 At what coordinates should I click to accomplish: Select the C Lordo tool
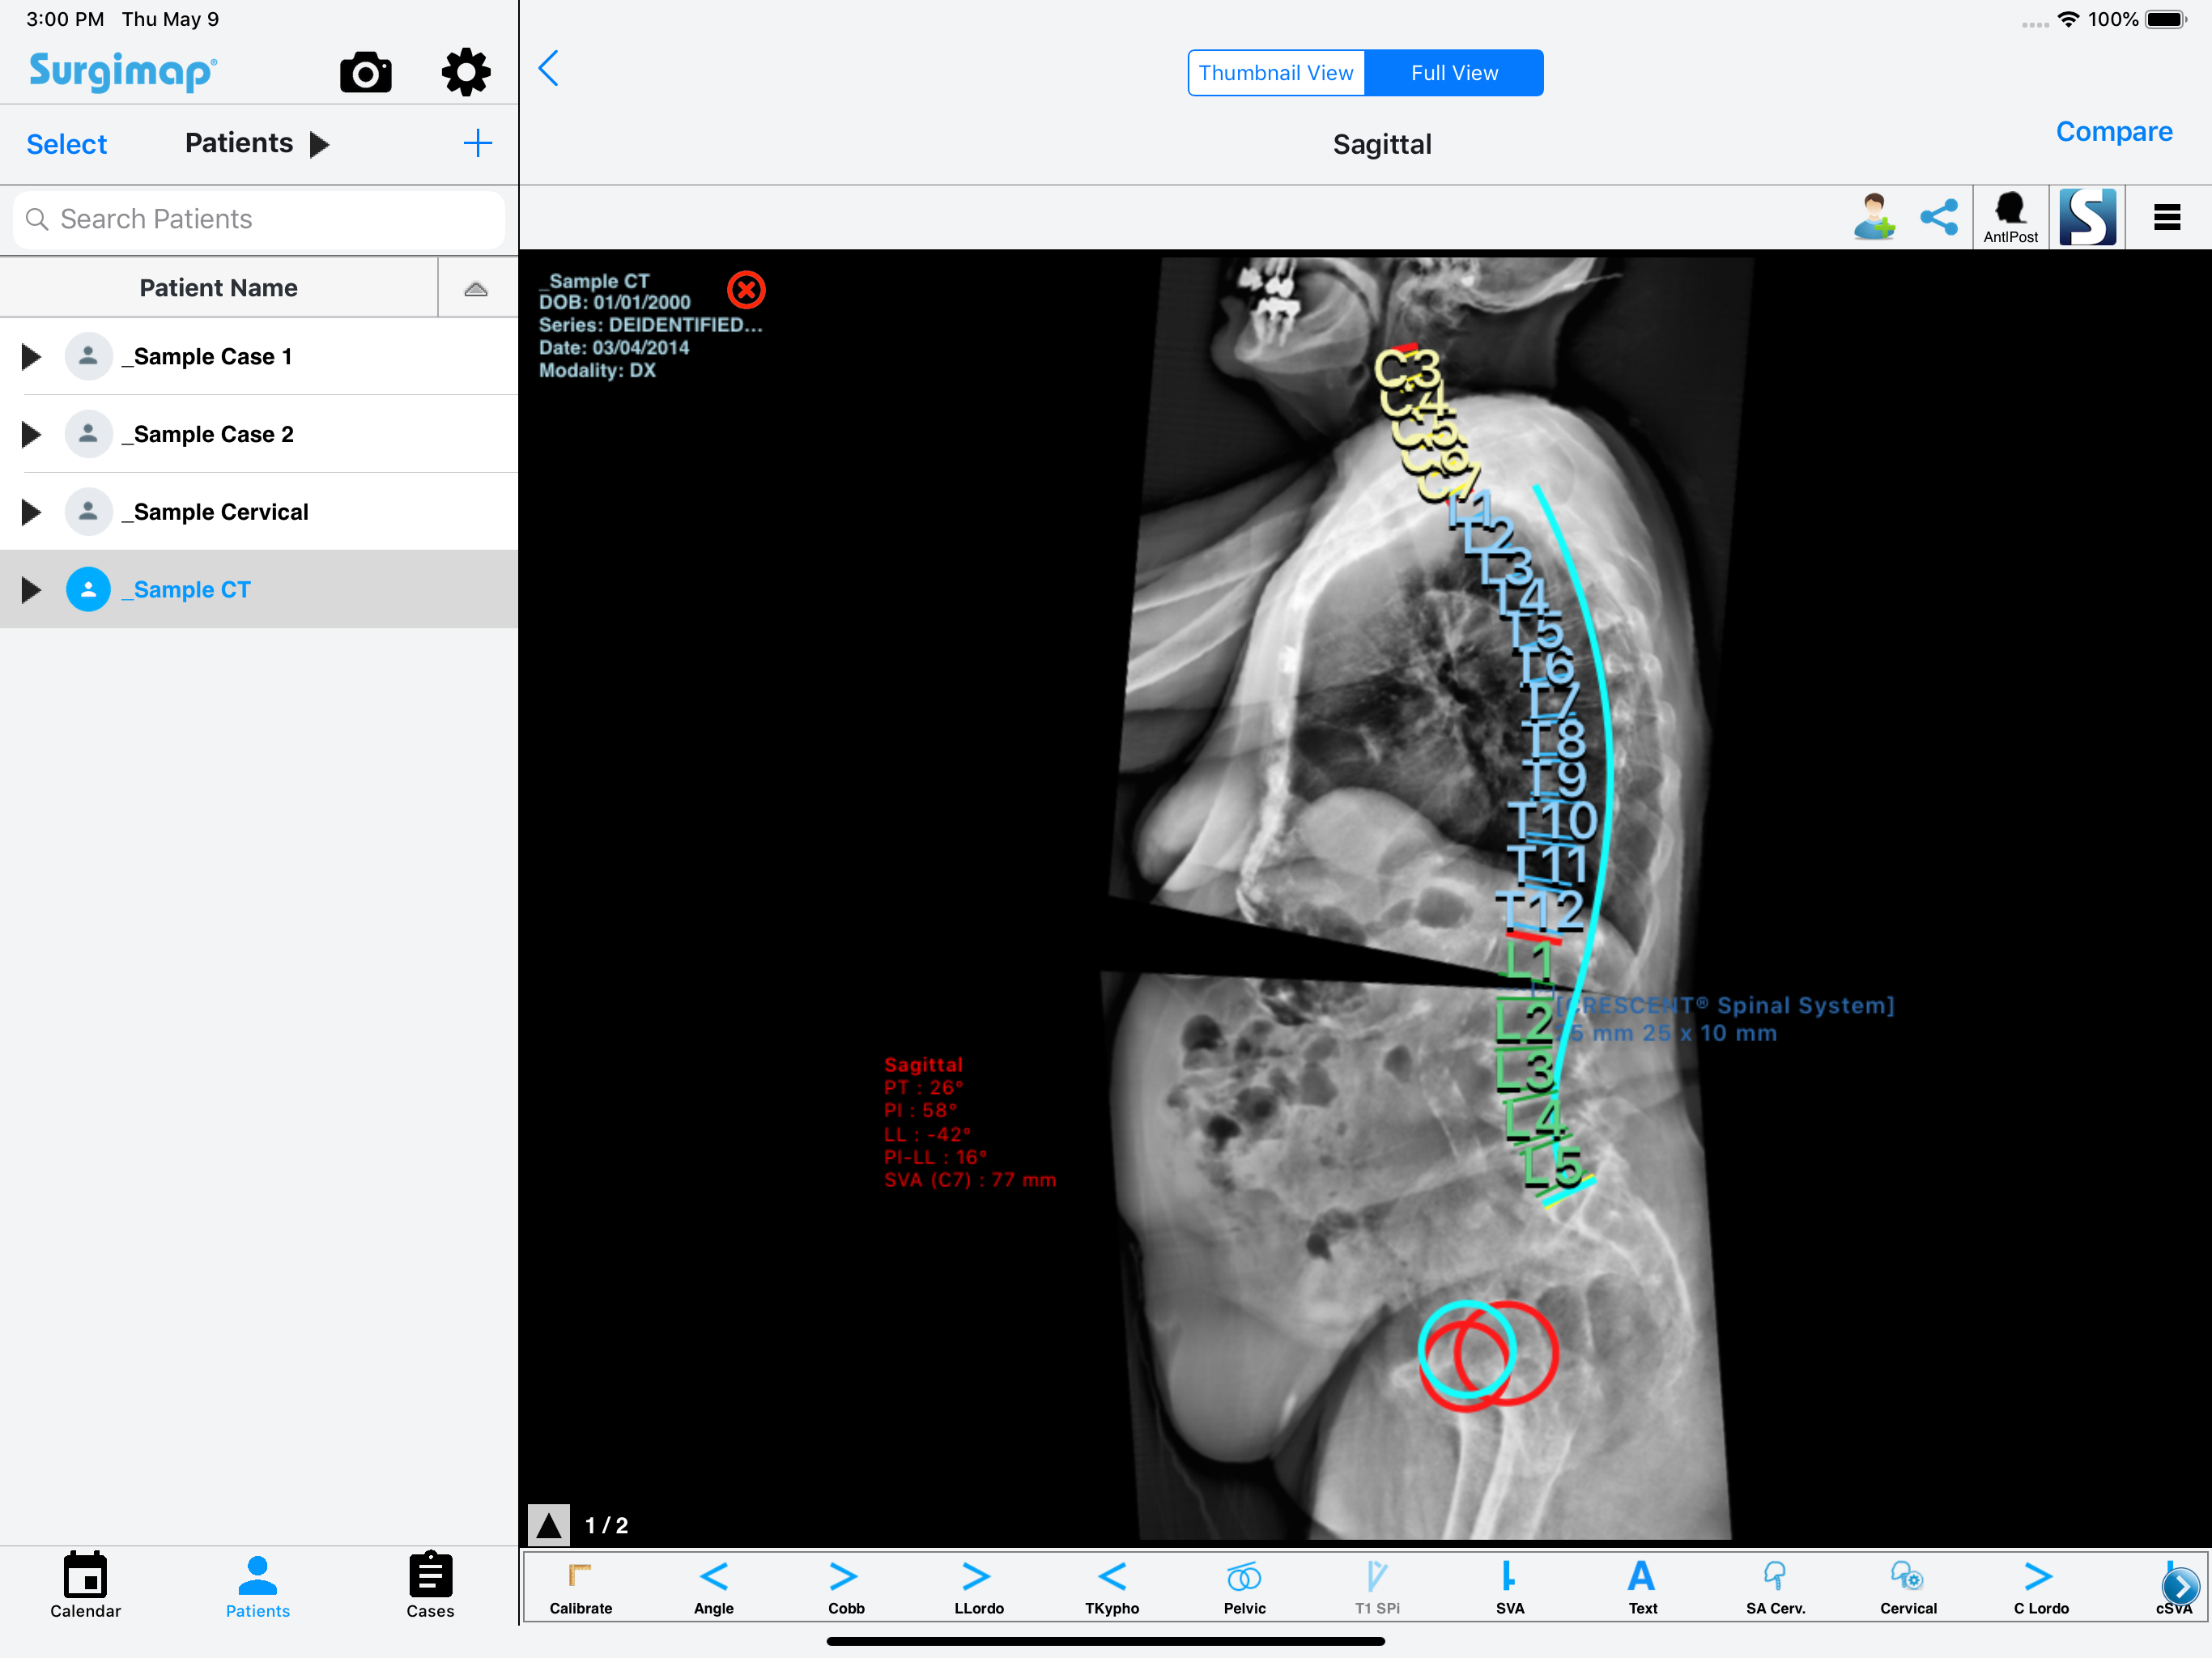[2041, 1587]
